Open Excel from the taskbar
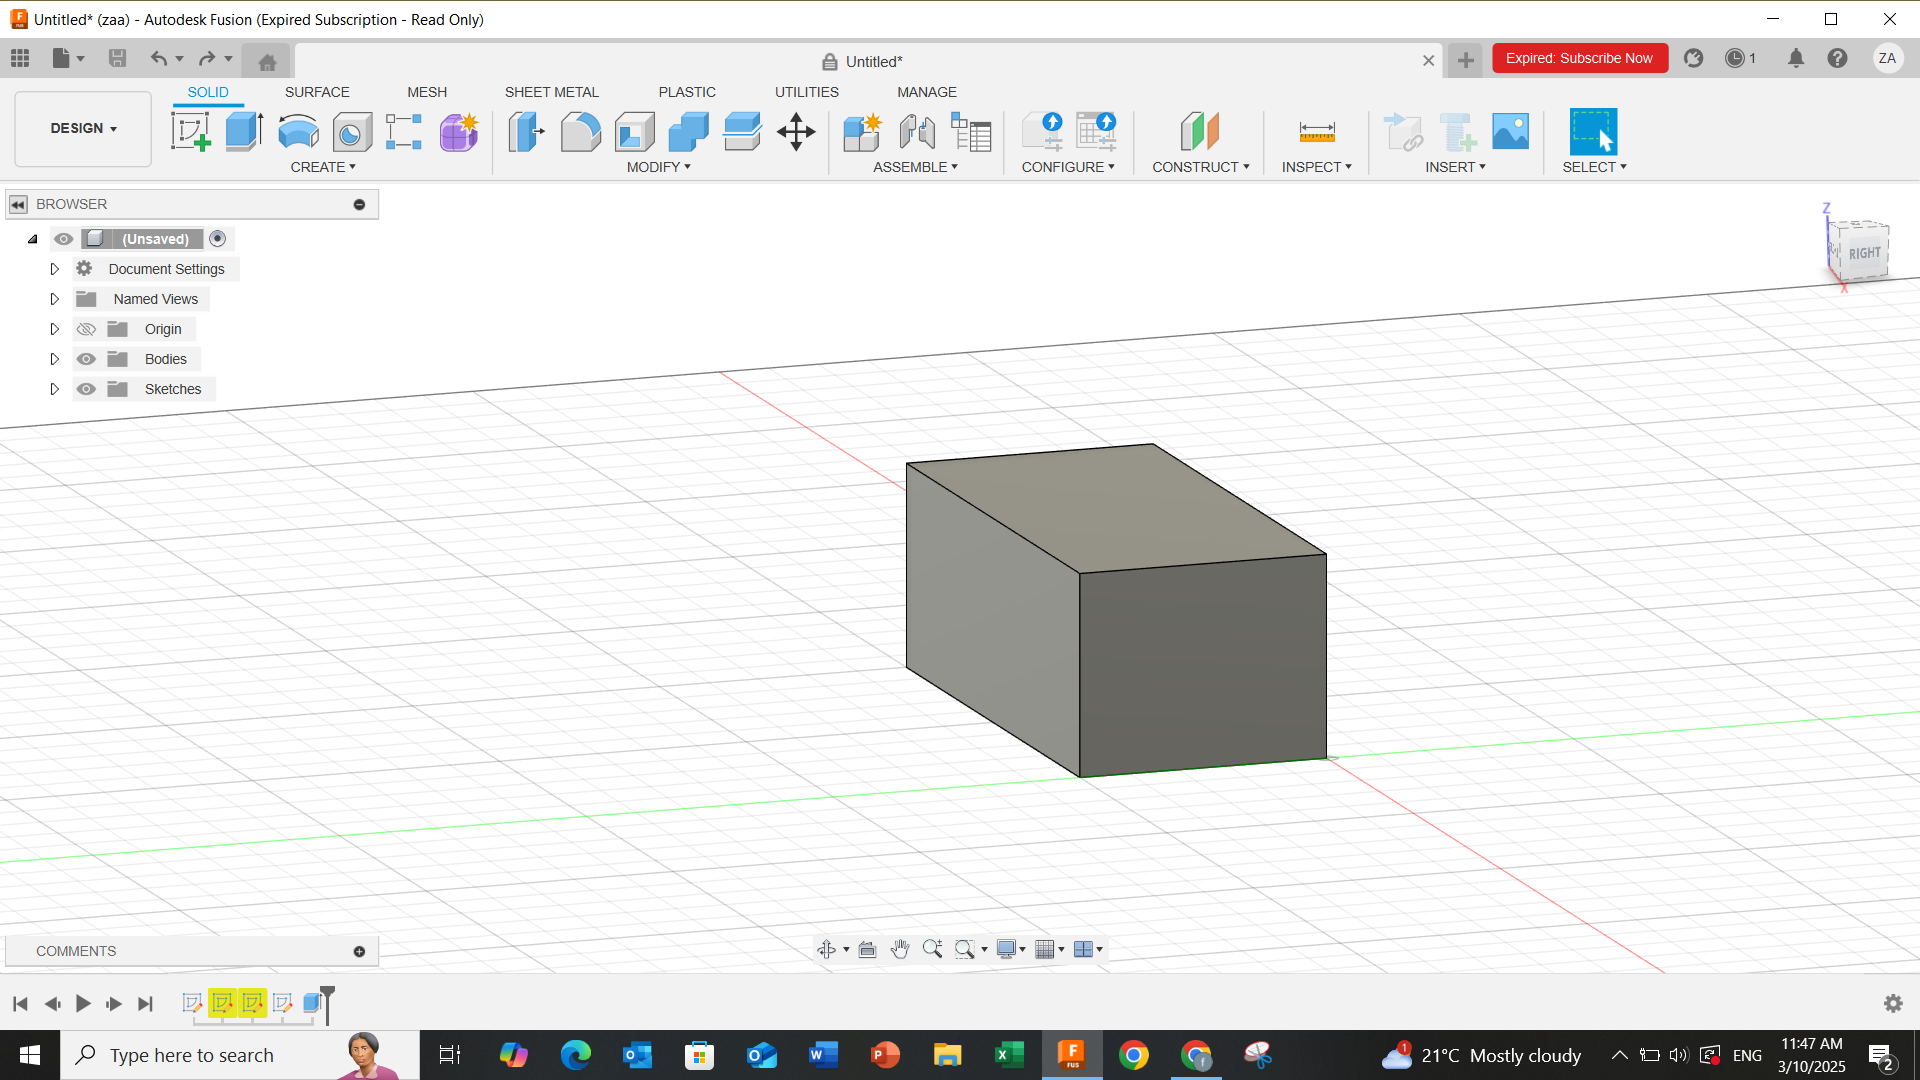1920x1080 pixels. point(1009,1055)
